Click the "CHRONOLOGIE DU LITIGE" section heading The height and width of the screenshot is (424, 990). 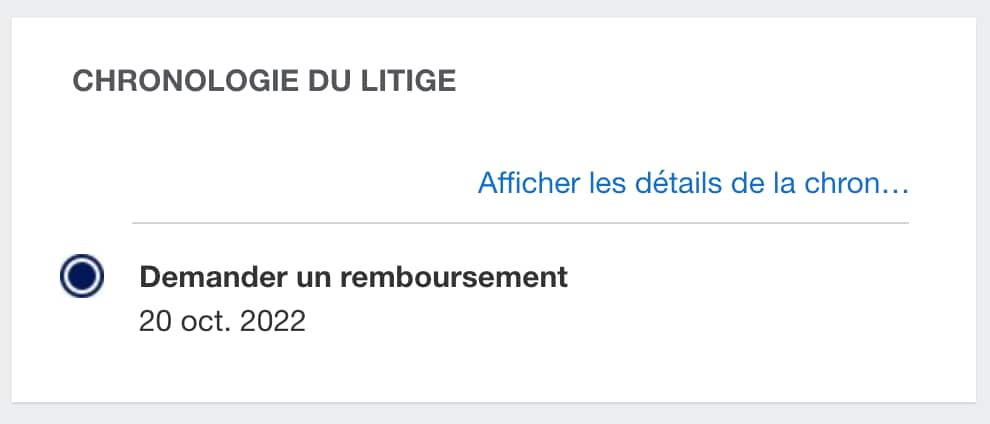click(264, 81)
